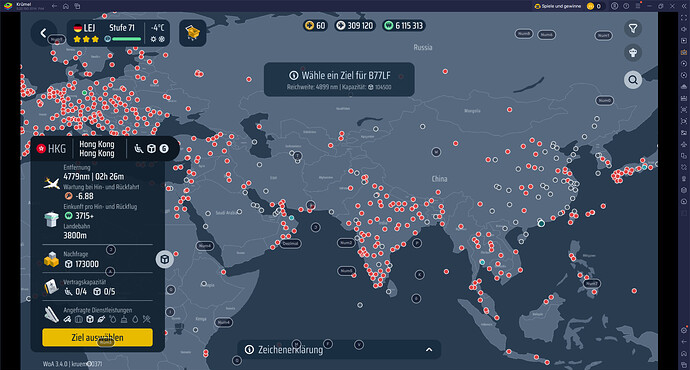Viewport: 690px width, 370px height.
Task: Click the weather icons under -4°C
Action: pos(158,39)
